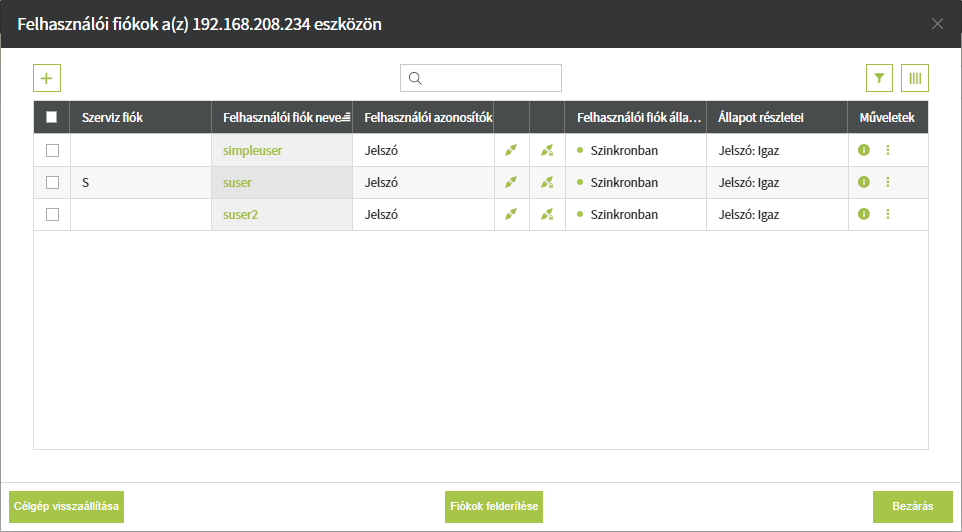The image size is (962, 532).
Task: Select the suser row checkbox
Action: coord(52,182)
